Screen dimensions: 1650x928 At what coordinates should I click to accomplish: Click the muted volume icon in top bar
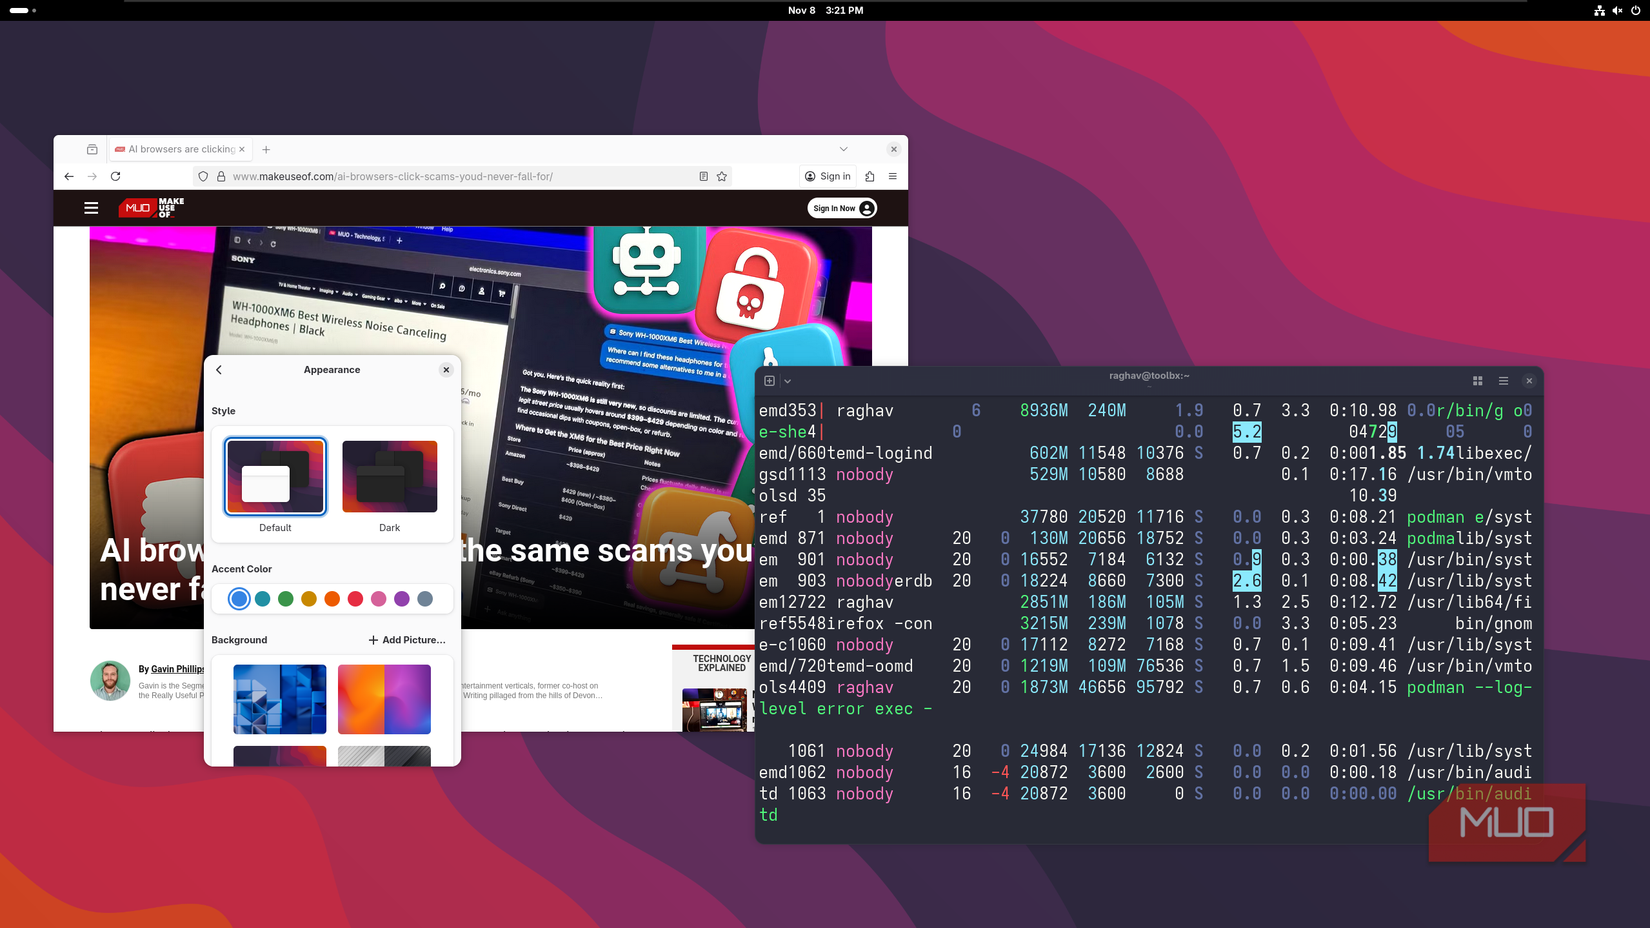click(1618, 10)
